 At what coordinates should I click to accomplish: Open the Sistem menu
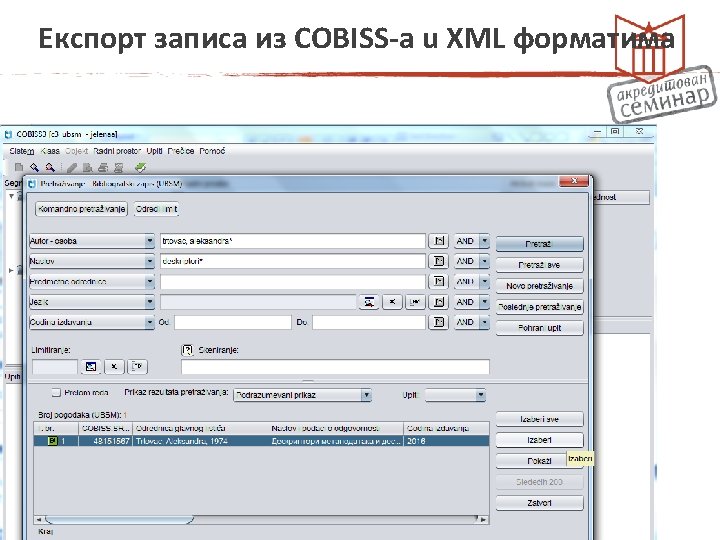(x=22, y=151)
